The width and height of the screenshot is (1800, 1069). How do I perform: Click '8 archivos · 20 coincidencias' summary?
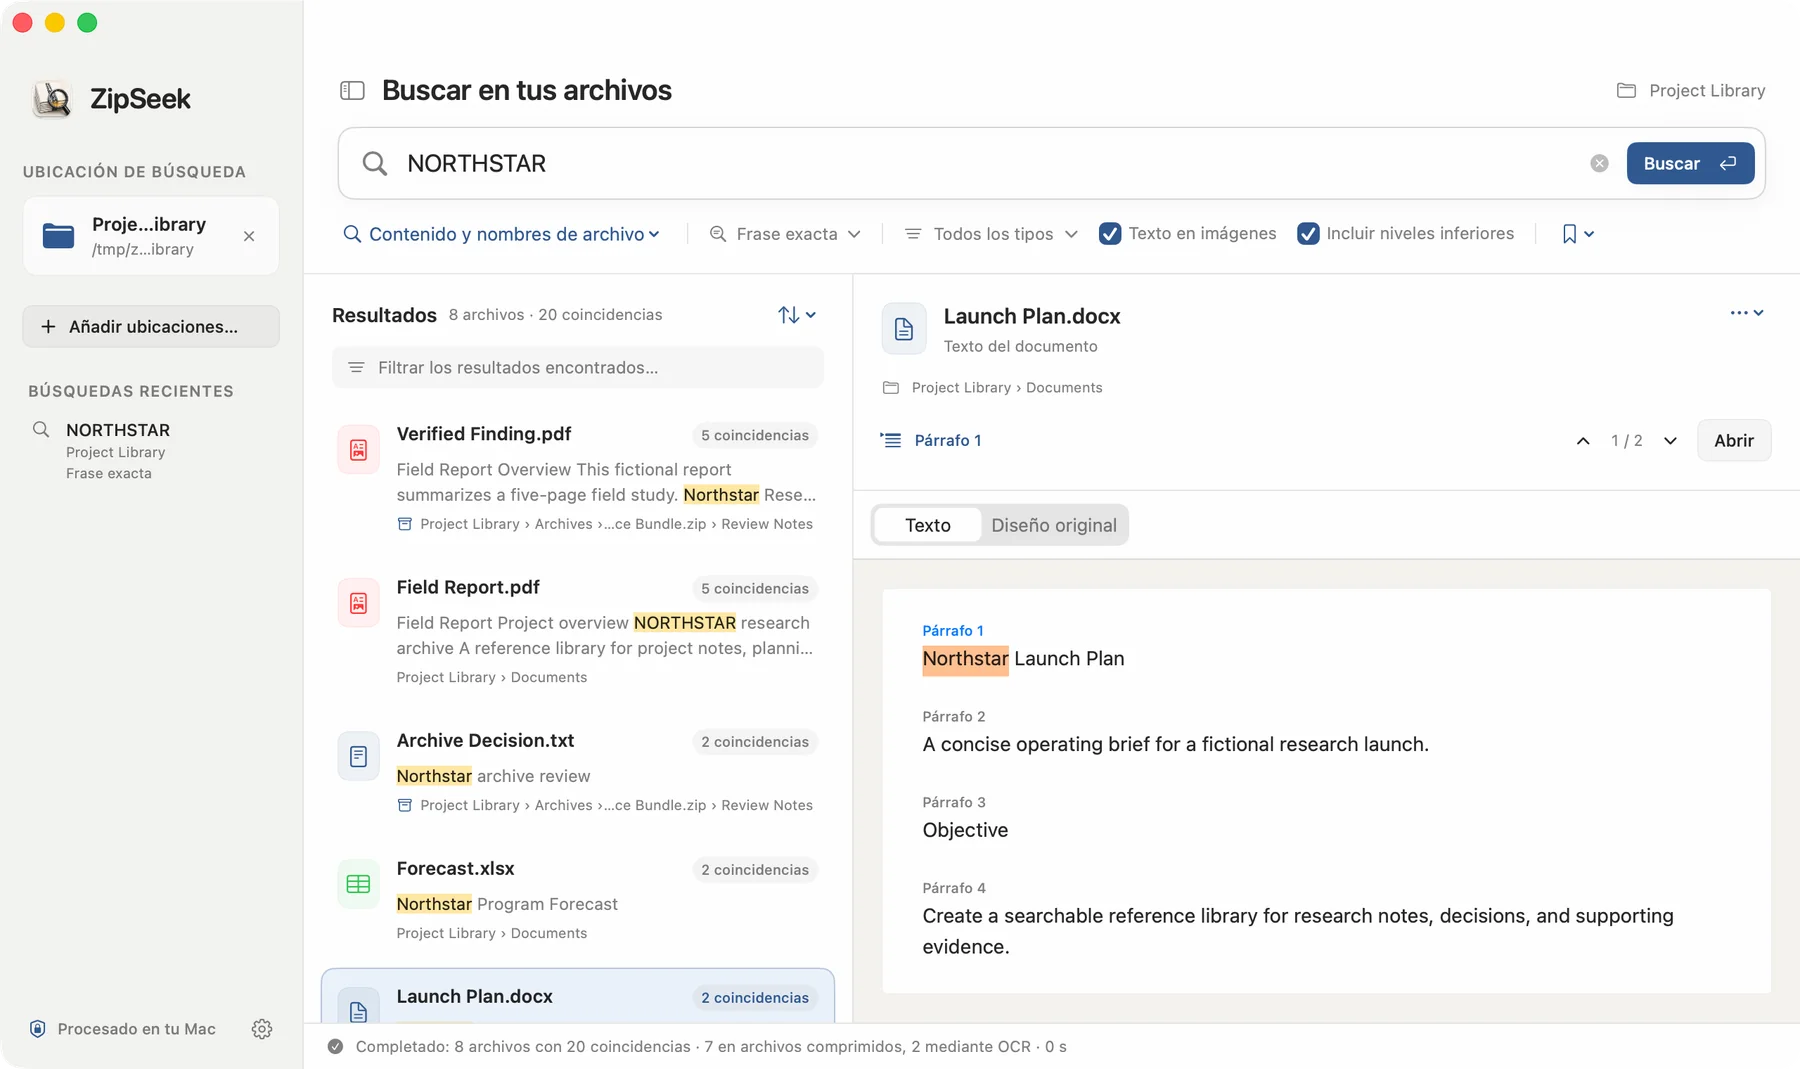click(555, 315)
